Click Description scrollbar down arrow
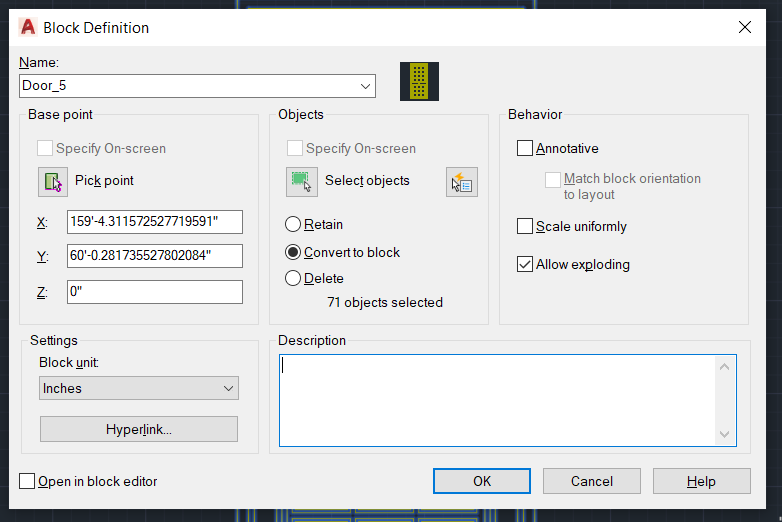This screenshot has width=782, height=522. pos(725,434)
